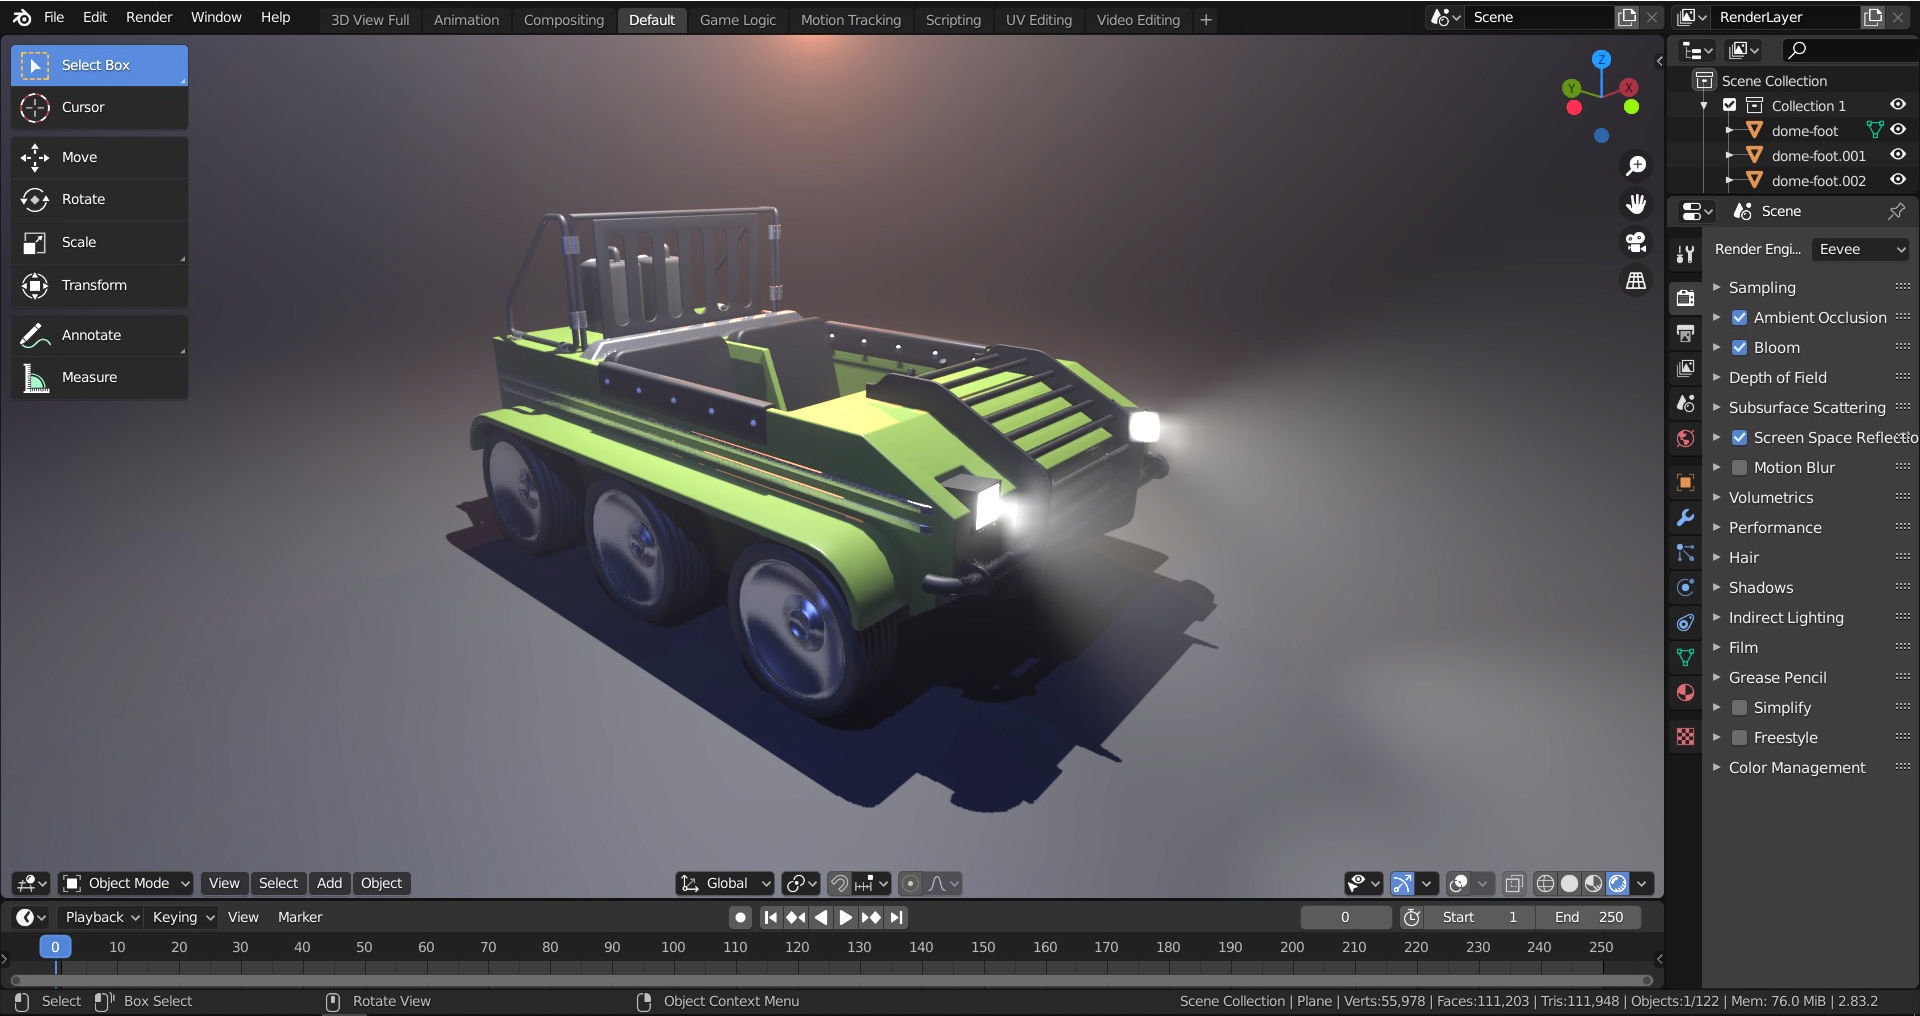
Task: Click the Blender logo menu
Action: pos(22,17)
